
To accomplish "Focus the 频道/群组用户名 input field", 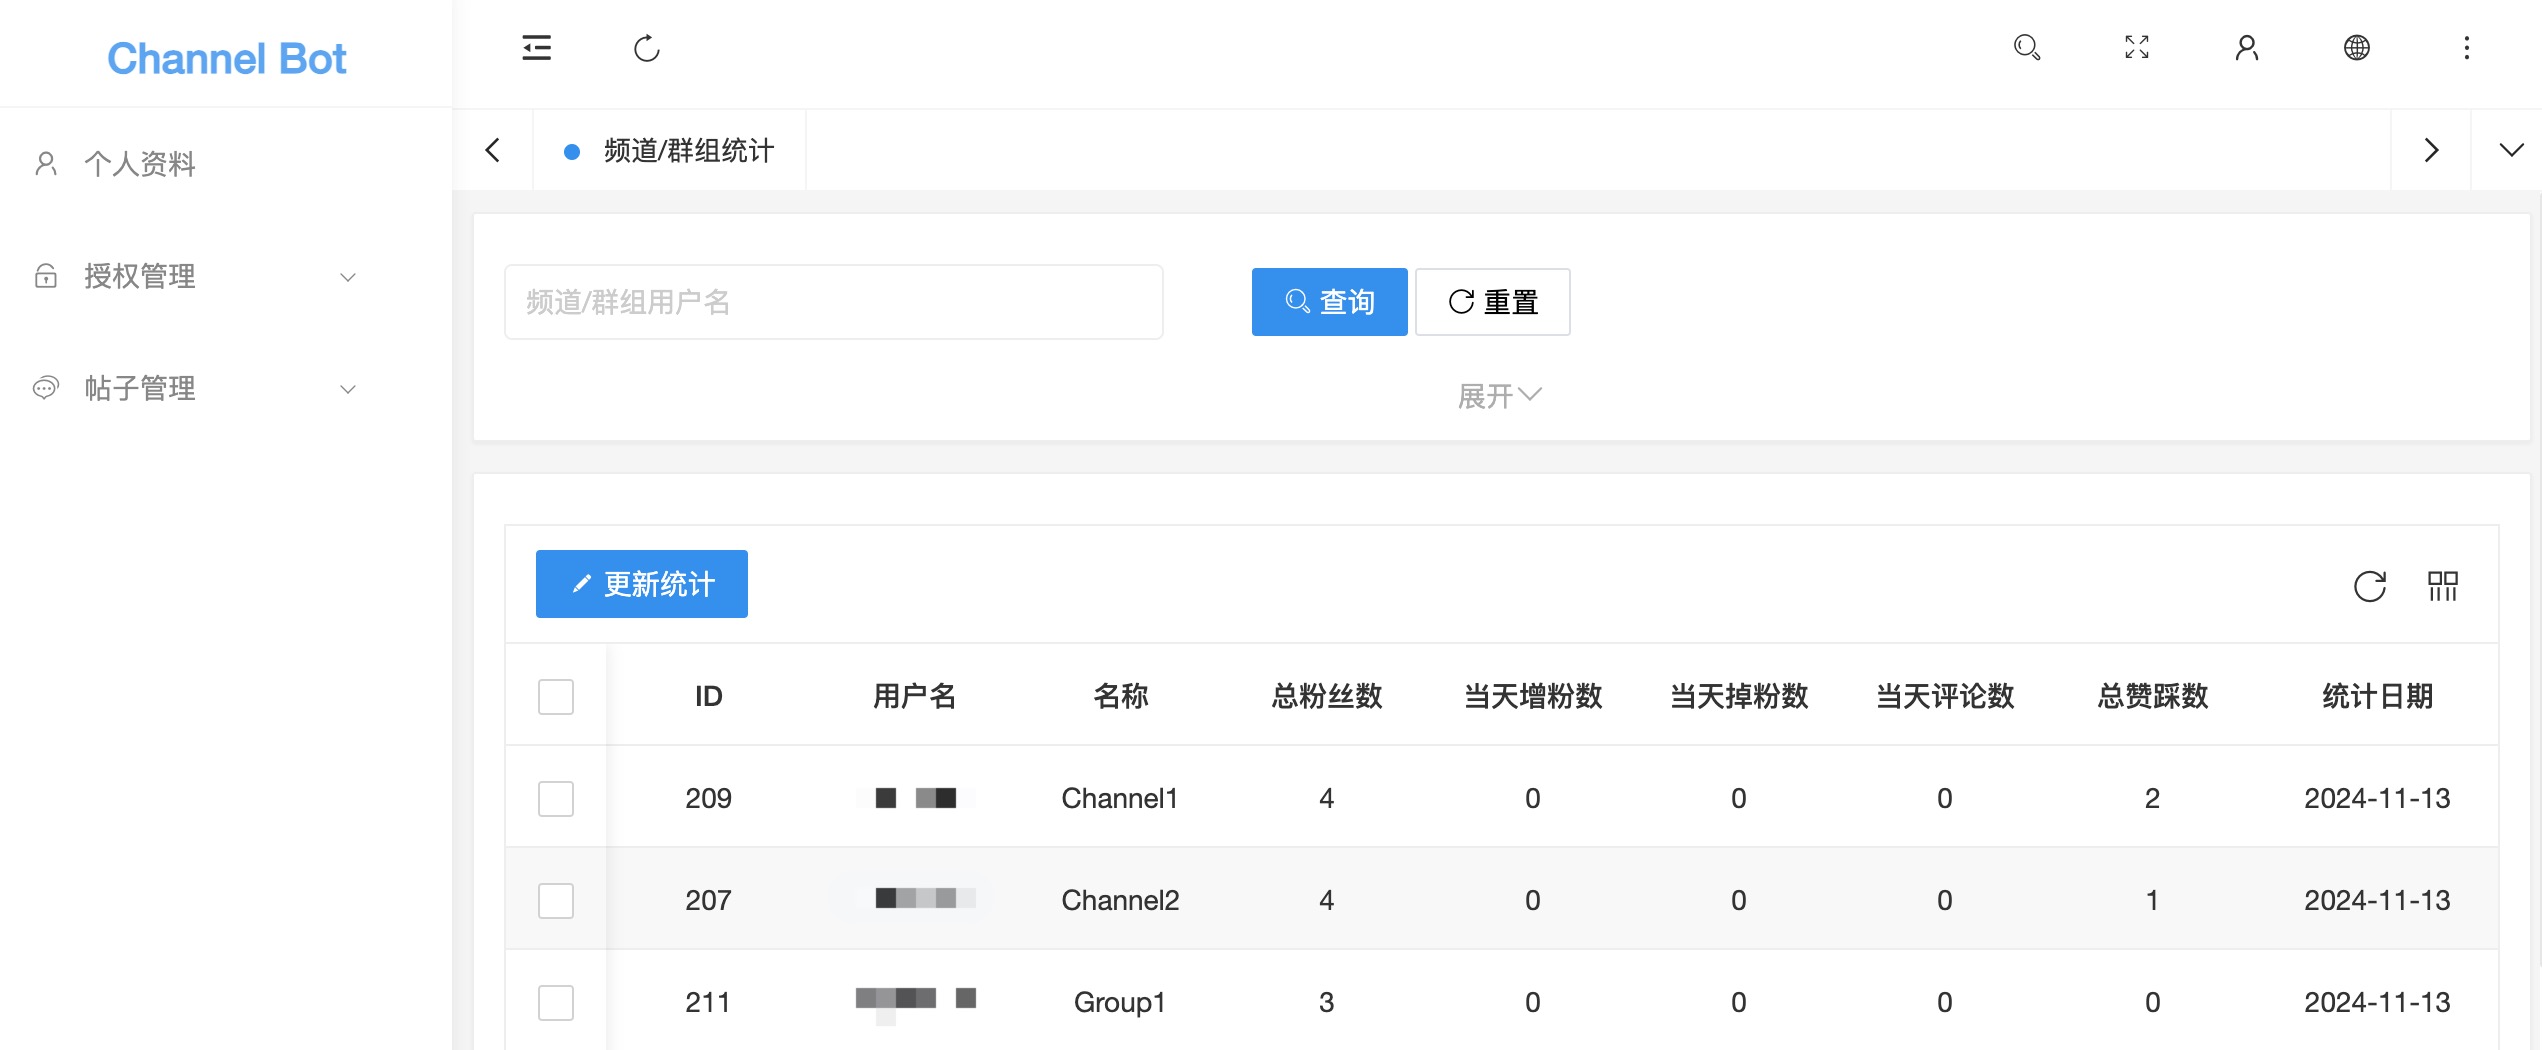I will point(834,302).
